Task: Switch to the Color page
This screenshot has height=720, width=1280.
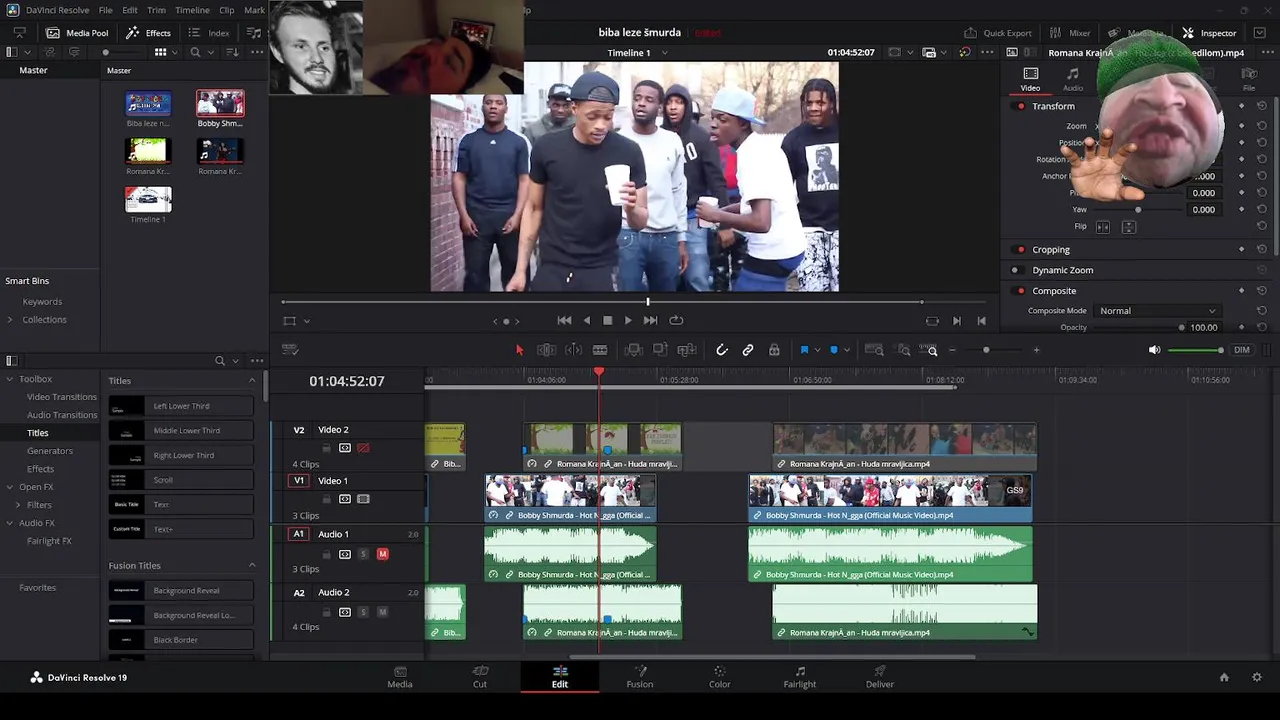Action: [720, 677]
